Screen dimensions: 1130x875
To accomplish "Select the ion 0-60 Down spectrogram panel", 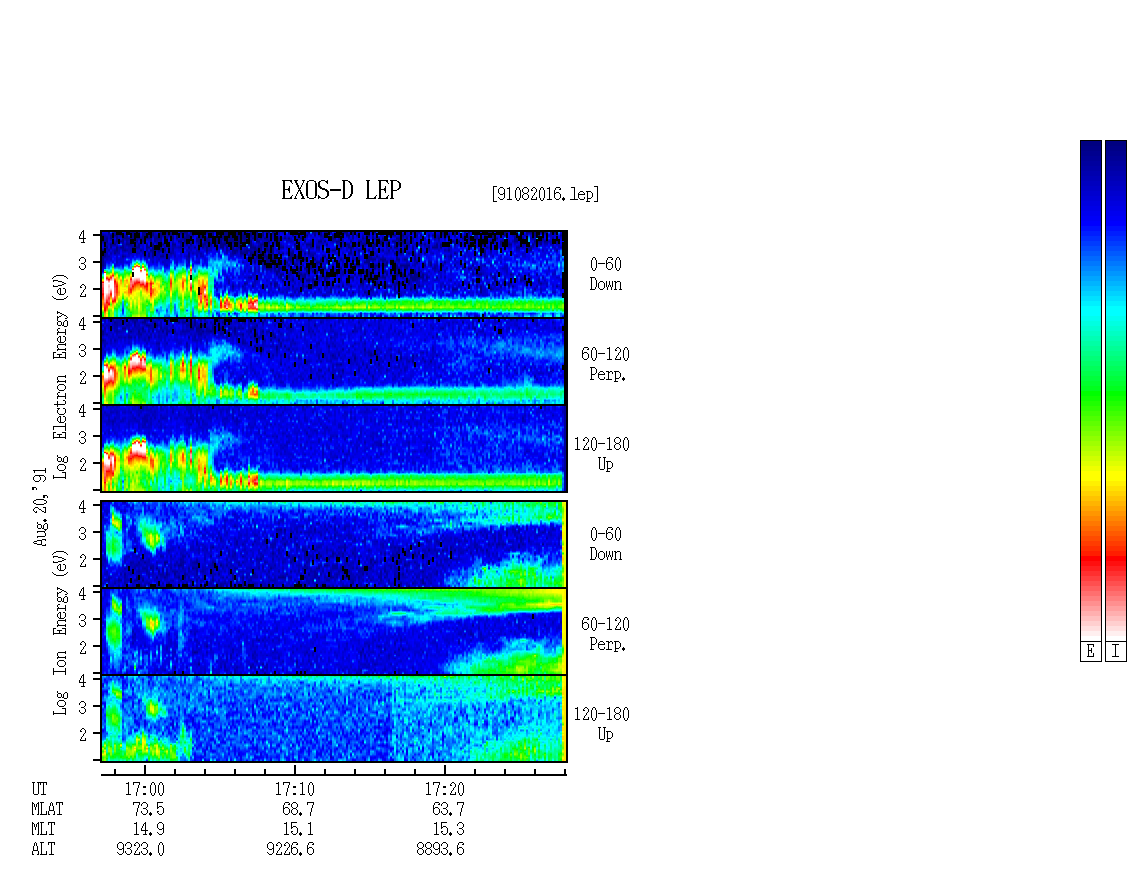I will 334,544.
